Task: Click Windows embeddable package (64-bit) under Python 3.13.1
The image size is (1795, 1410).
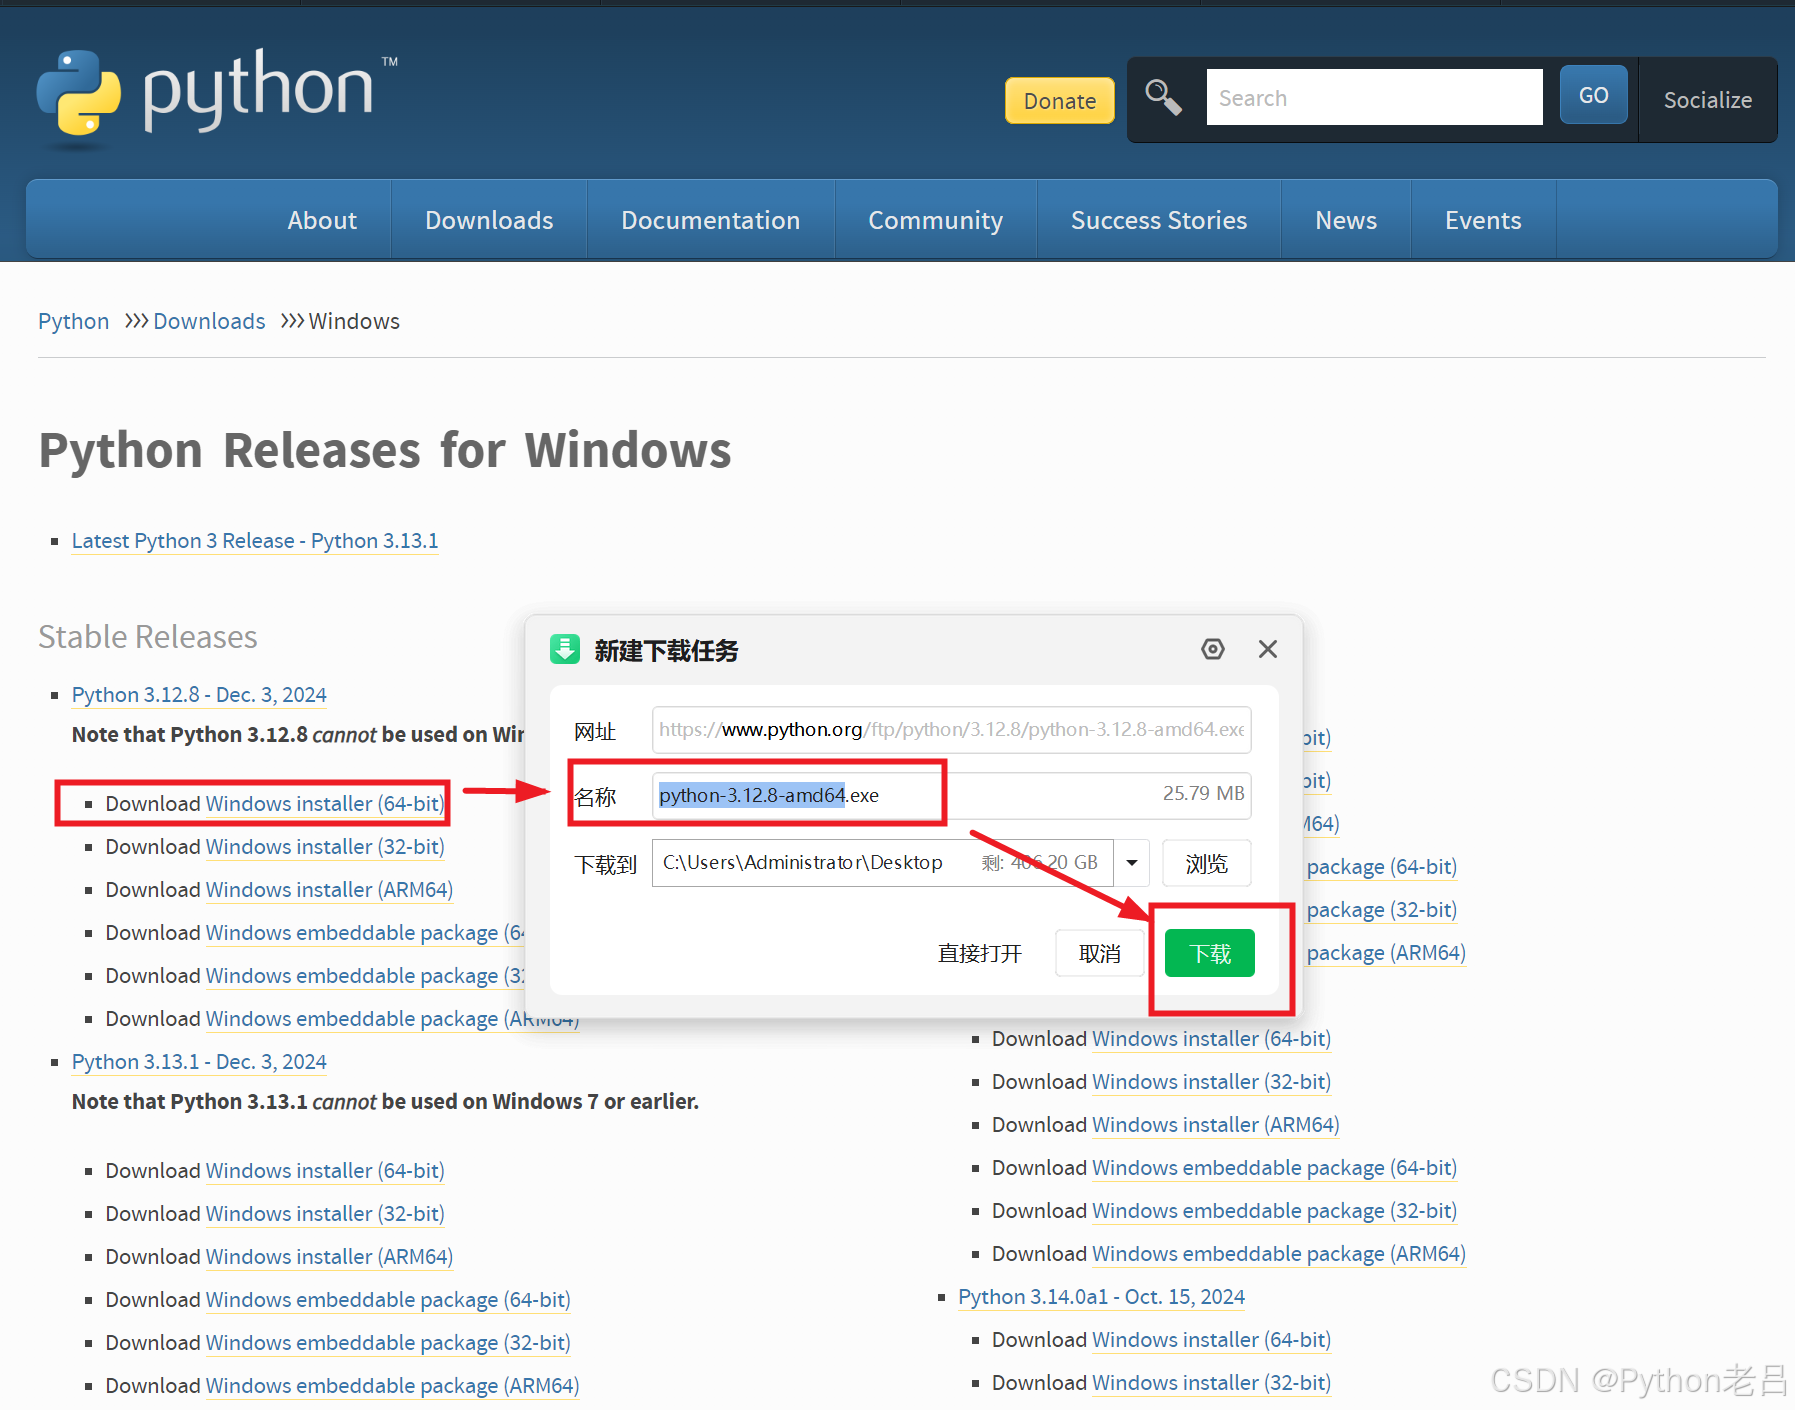Action: pyautogui.click(x=388, y=1300)
